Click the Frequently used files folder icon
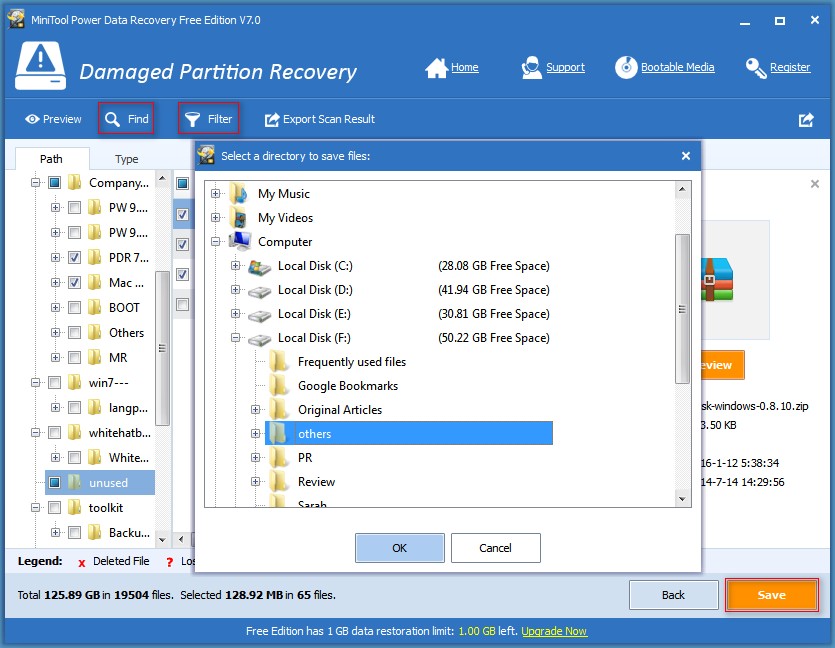The image size is (835, 648). (x=279, y=362)
